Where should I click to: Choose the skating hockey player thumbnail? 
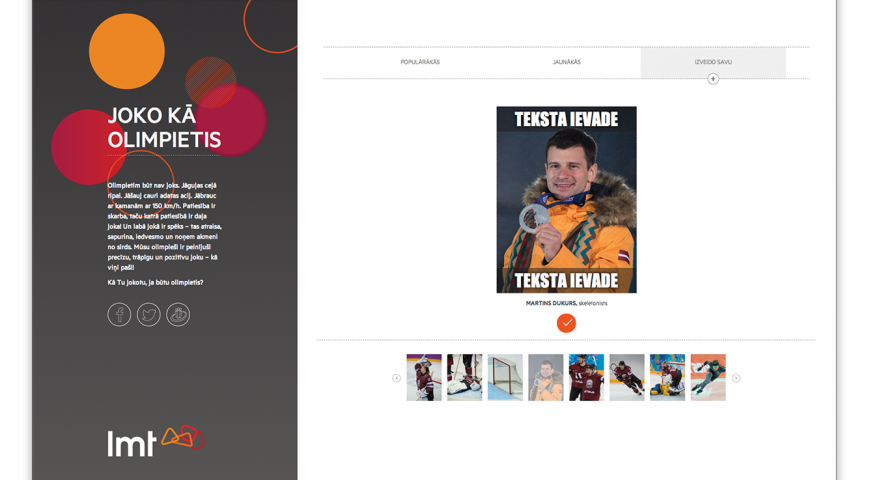[627, 378]
